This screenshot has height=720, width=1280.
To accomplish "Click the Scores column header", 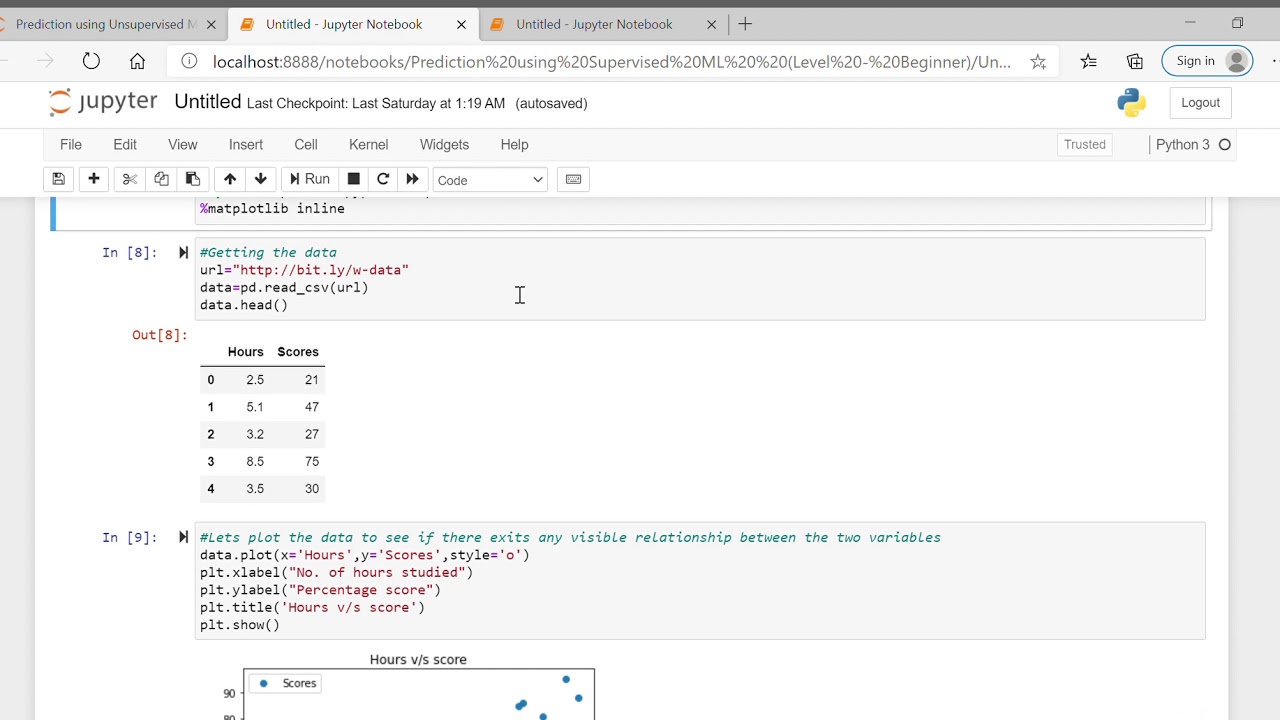I will [298, 352].
